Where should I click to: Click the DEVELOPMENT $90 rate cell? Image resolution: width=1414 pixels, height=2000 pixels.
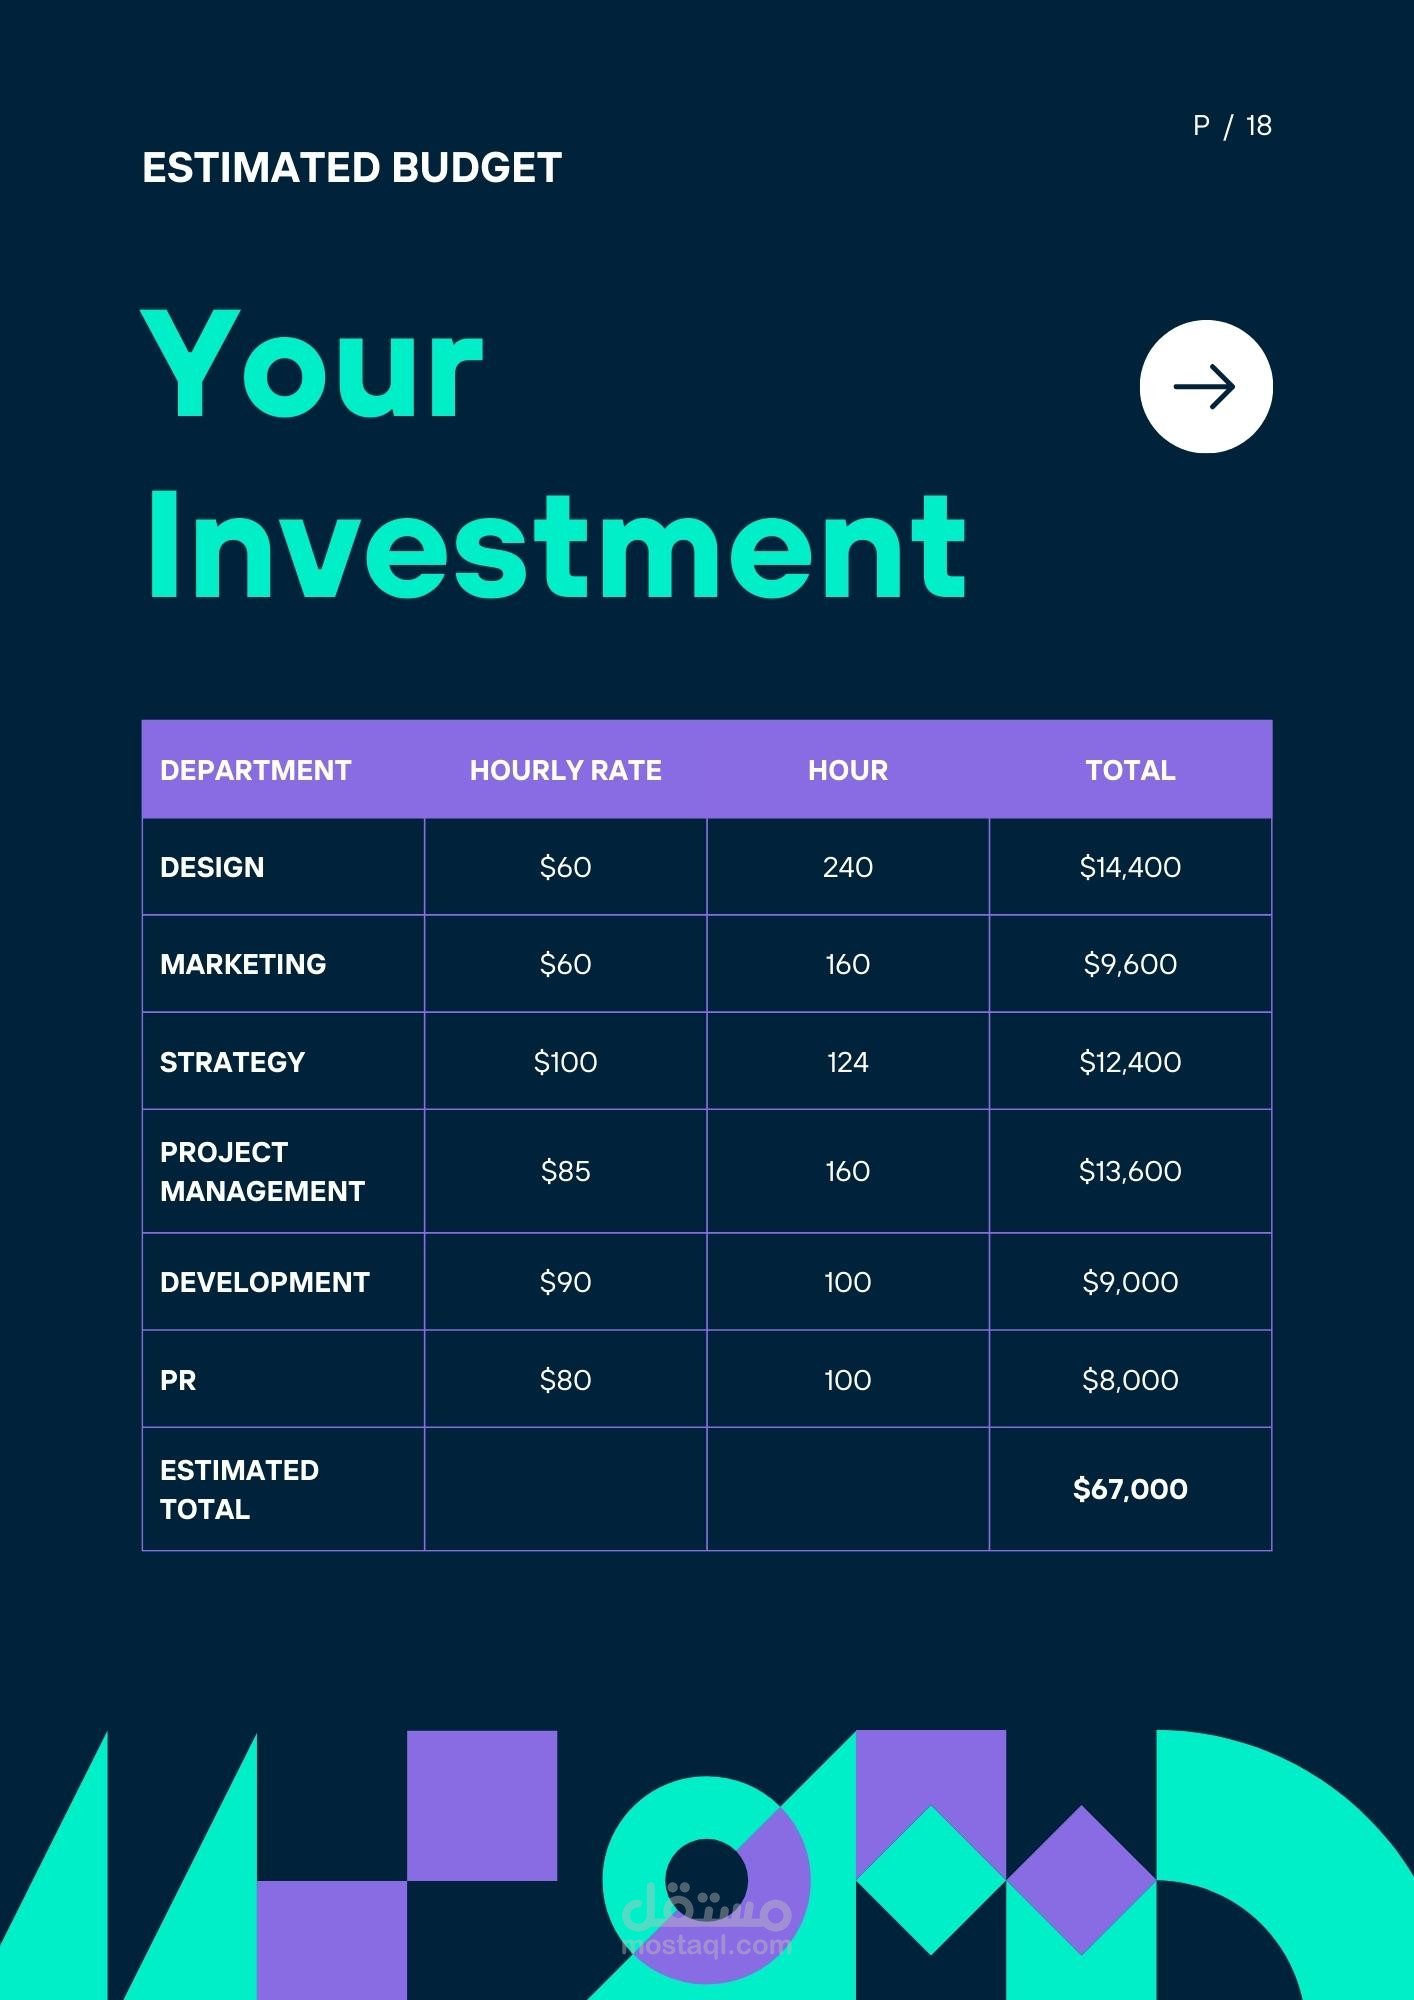566,1282
